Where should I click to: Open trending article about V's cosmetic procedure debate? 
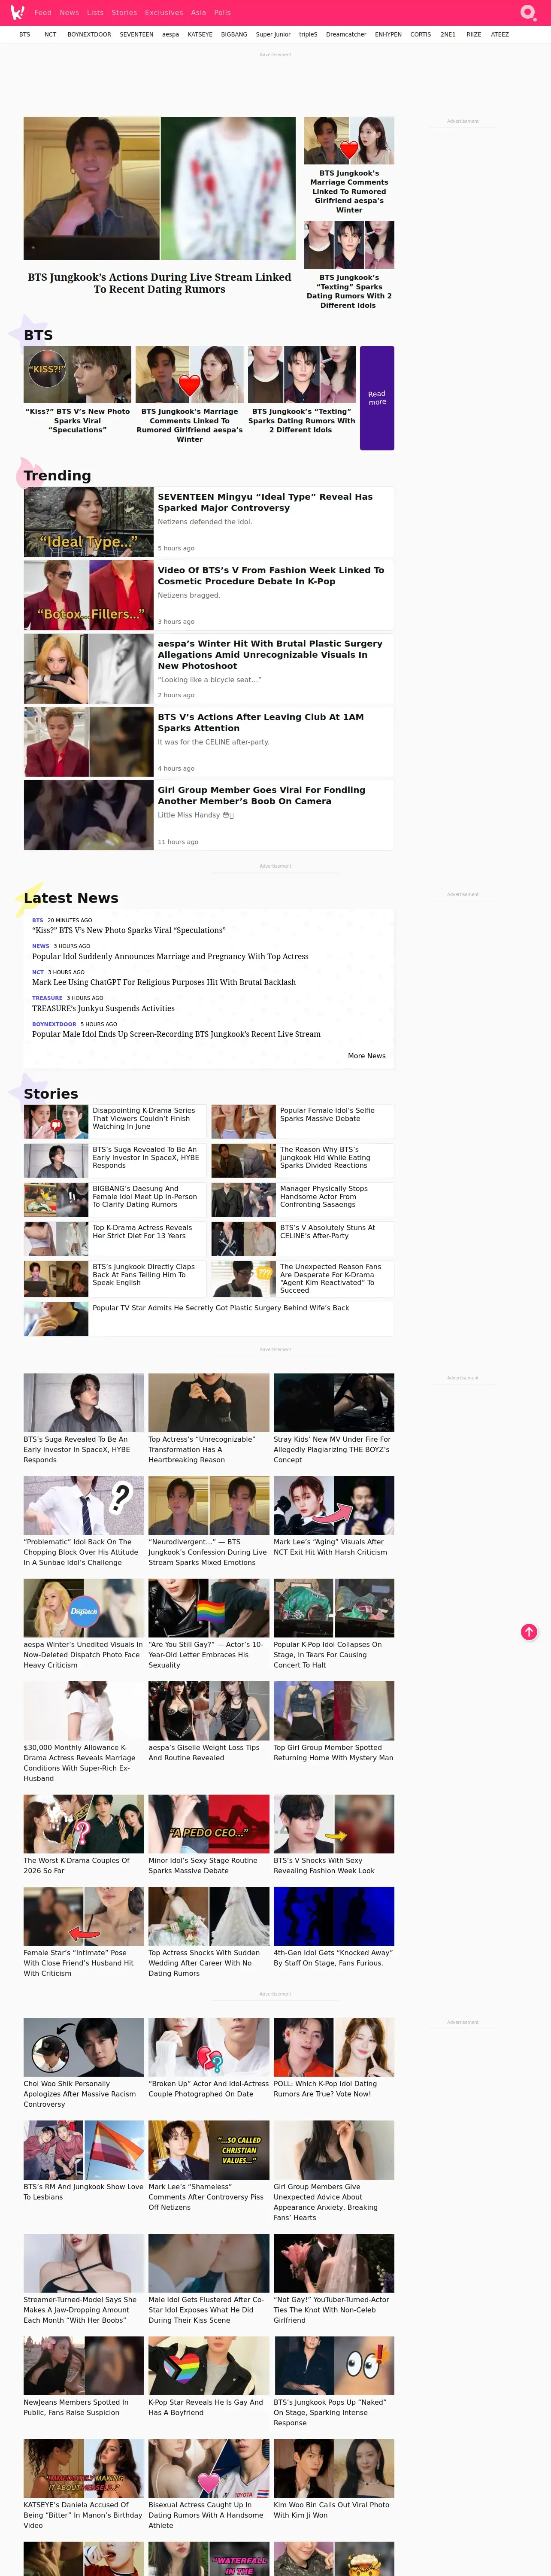[271, 575]
